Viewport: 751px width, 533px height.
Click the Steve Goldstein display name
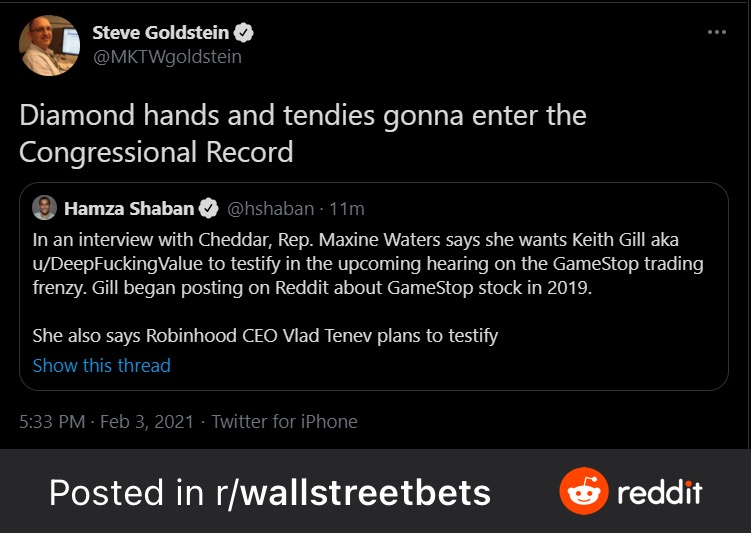tap(160, 33)
